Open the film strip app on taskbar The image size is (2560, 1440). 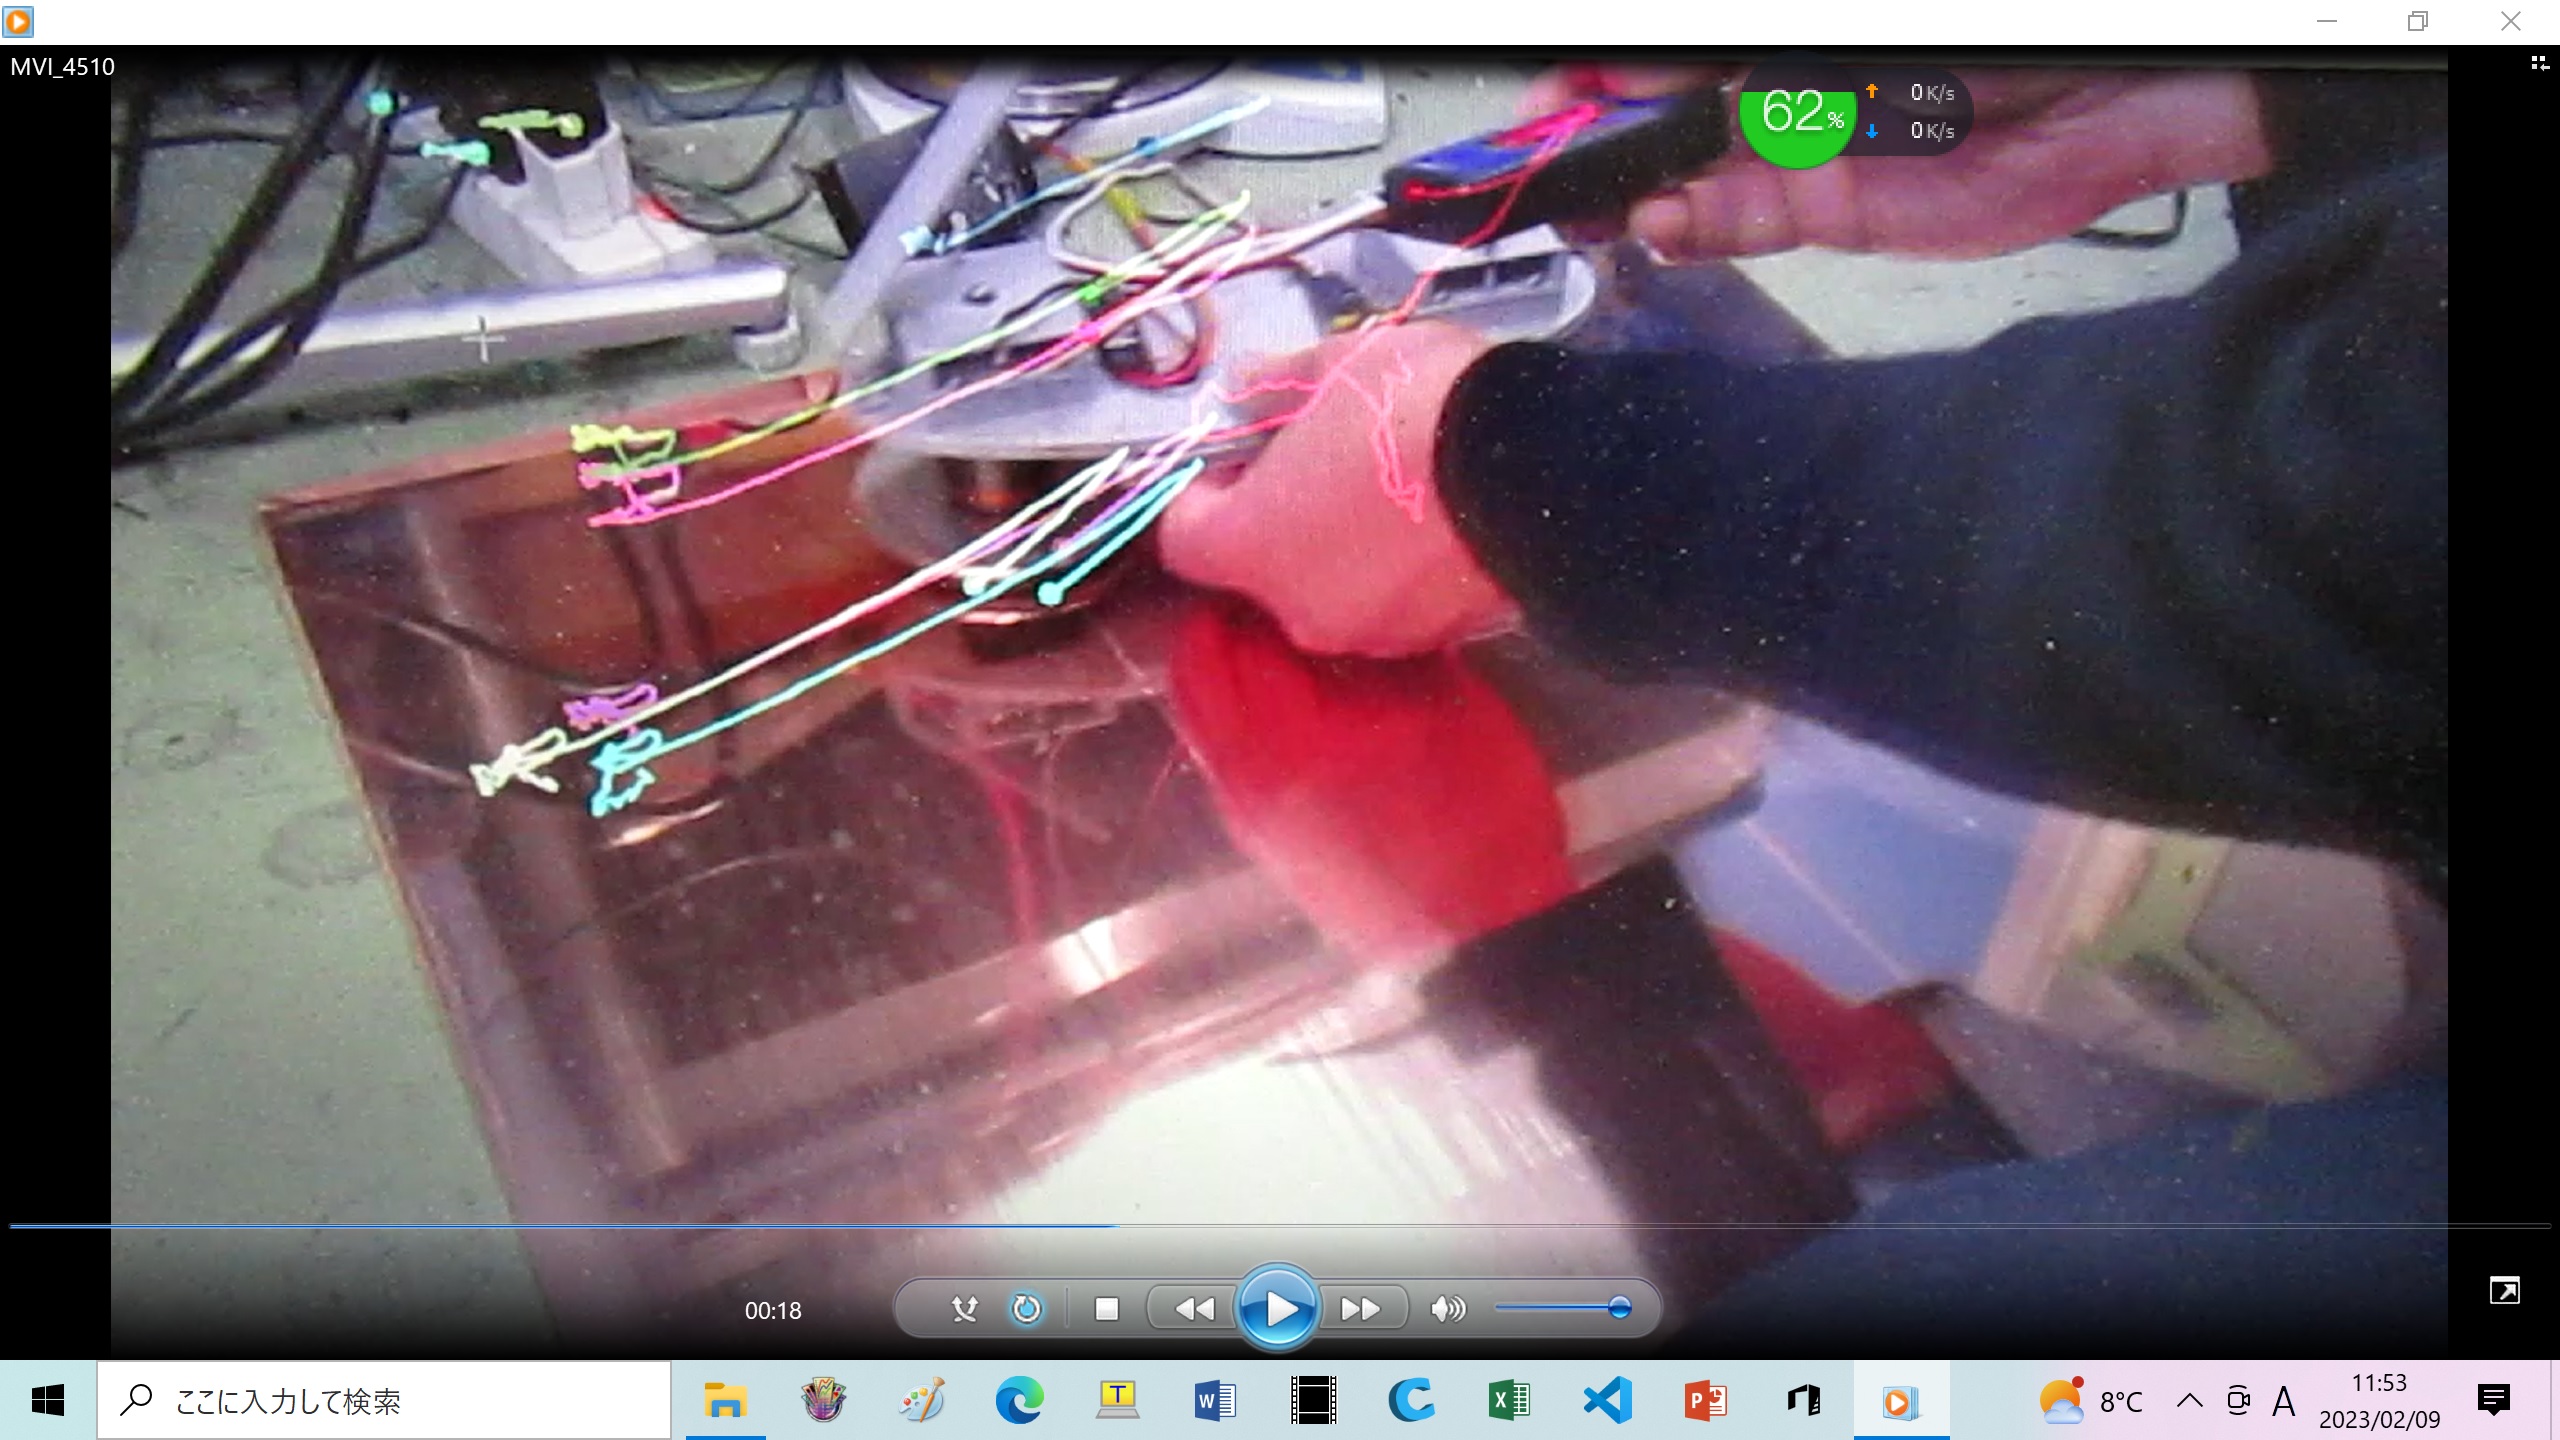pyautogui.click(x=1313, y=1400)
